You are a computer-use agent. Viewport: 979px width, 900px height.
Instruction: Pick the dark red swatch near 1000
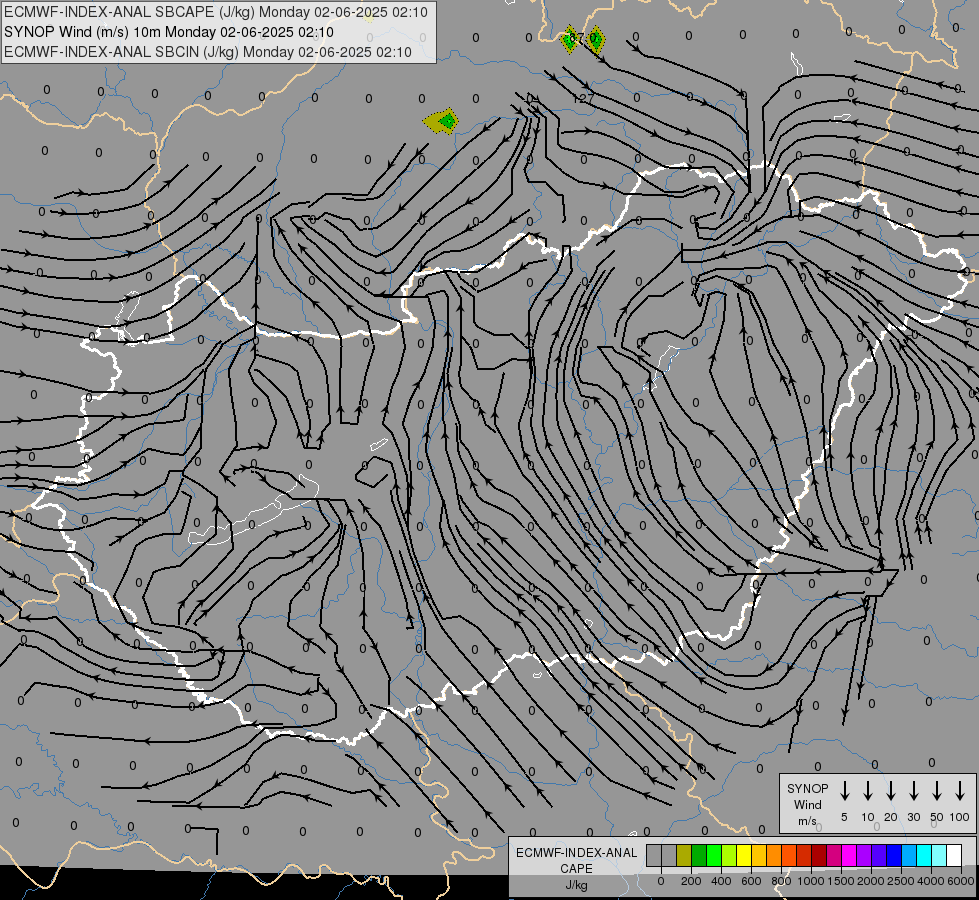819,855
